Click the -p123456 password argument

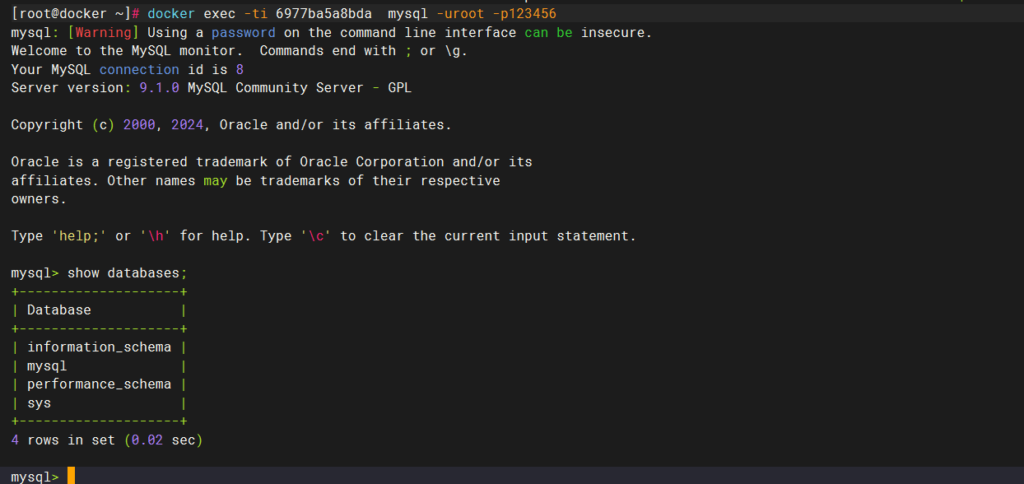tap(524, 14)
